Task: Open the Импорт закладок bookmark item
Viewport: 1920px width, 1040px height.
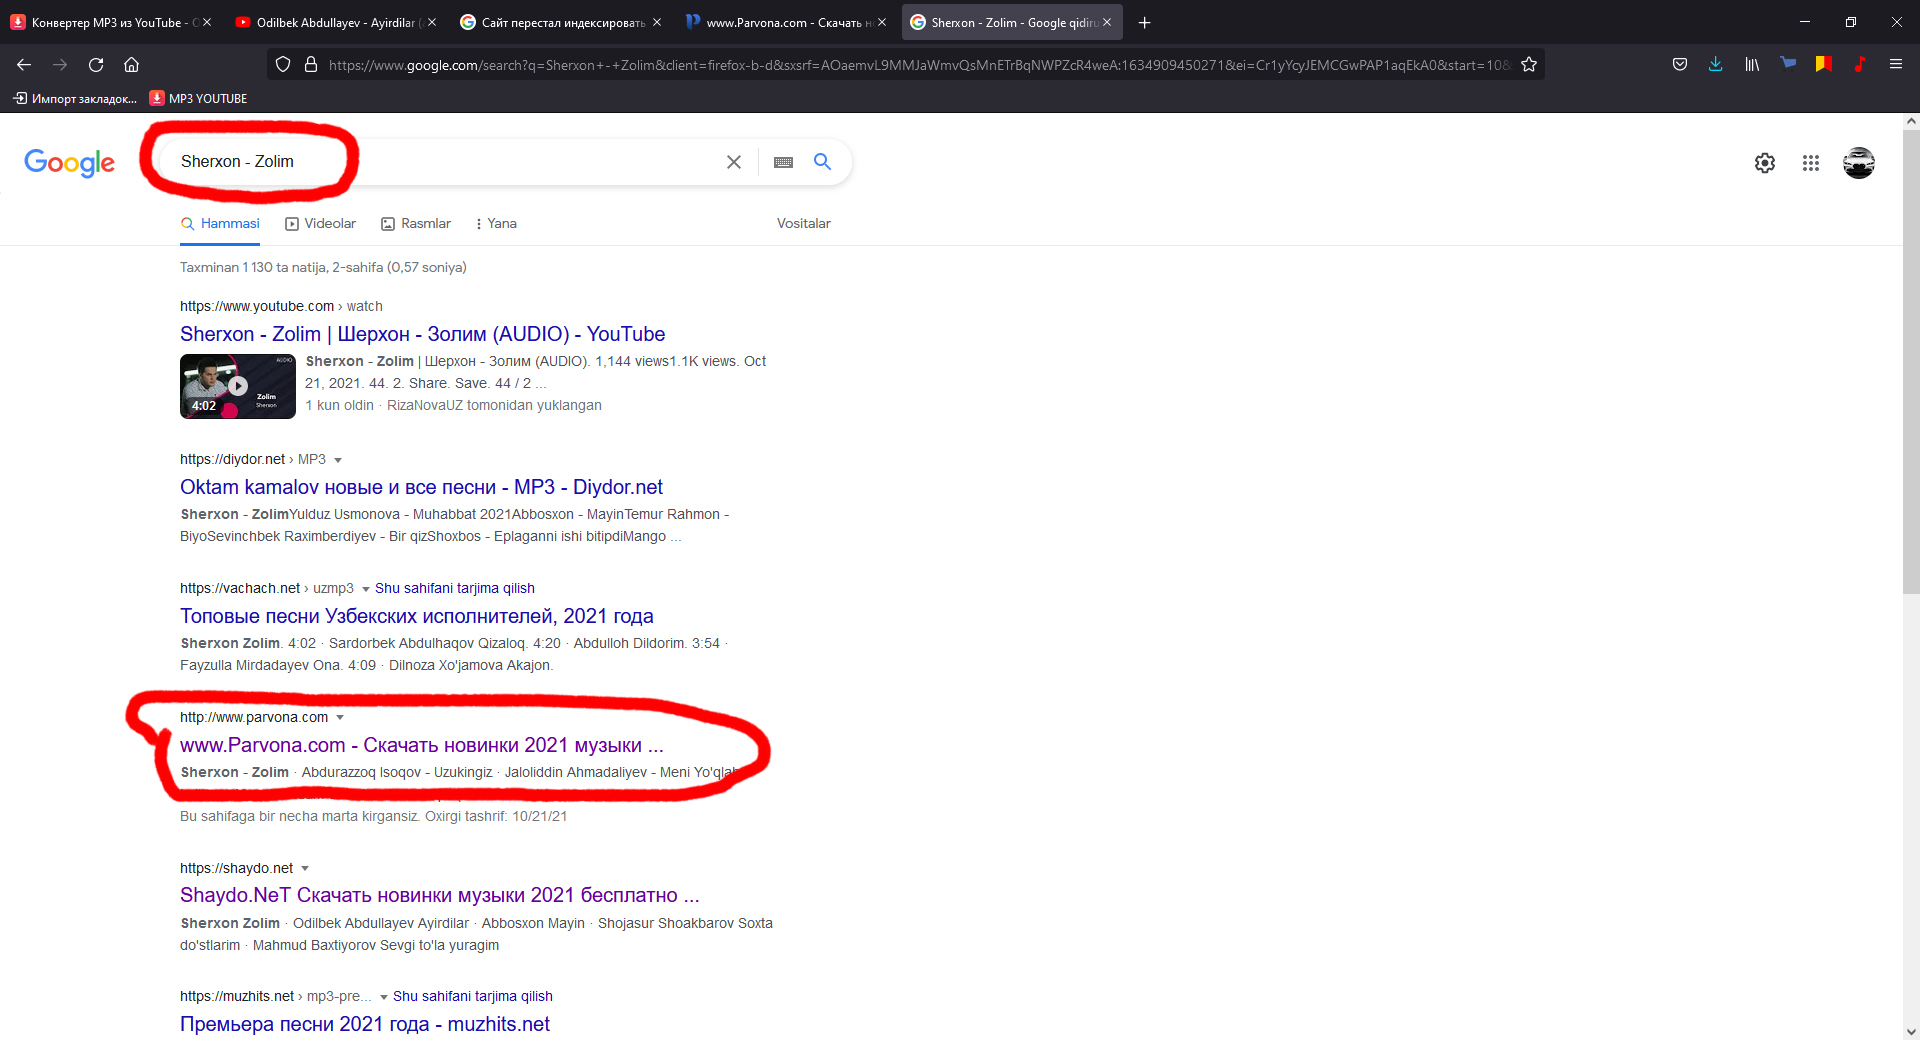Action: [x=75, y=98]
